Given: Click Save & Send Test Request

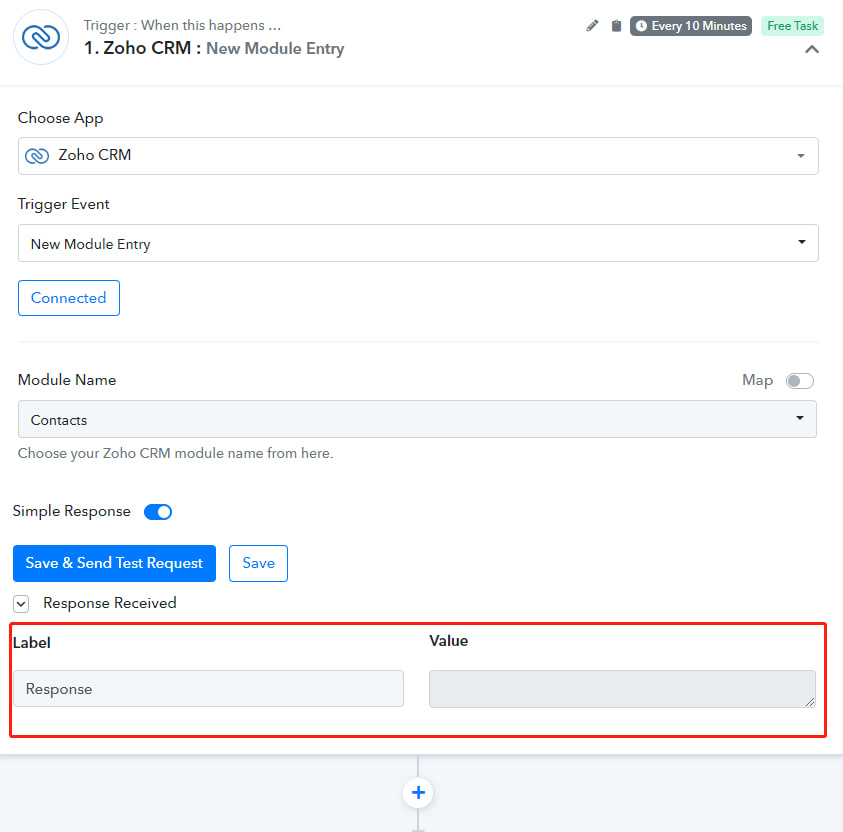Looking at the screenshot, I should coord(115,563).
